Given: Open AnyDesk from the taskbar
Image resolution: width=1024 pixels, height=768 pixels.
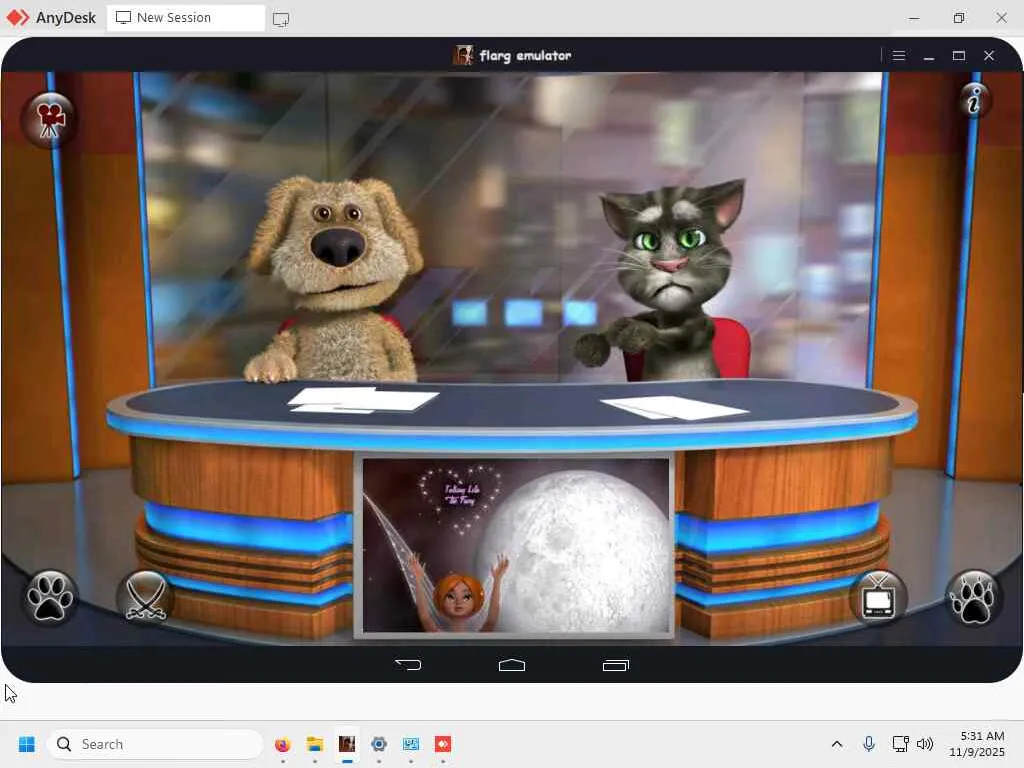Looking at the screenshot, I should click(x=443, y=744).
